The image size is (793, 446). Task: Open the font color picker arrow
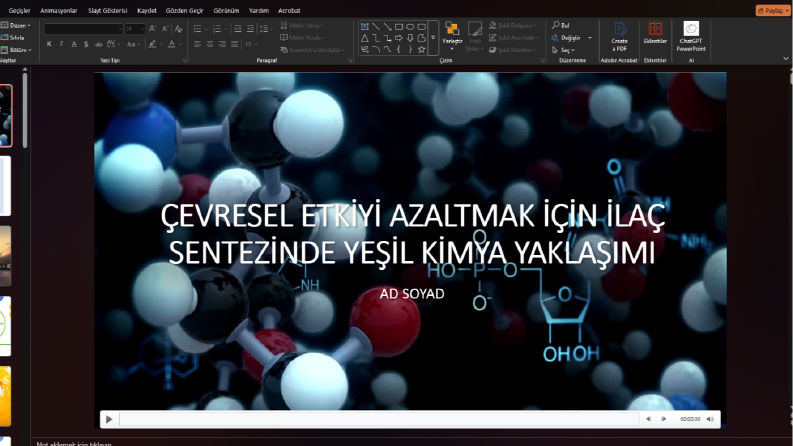coord(180,44)
